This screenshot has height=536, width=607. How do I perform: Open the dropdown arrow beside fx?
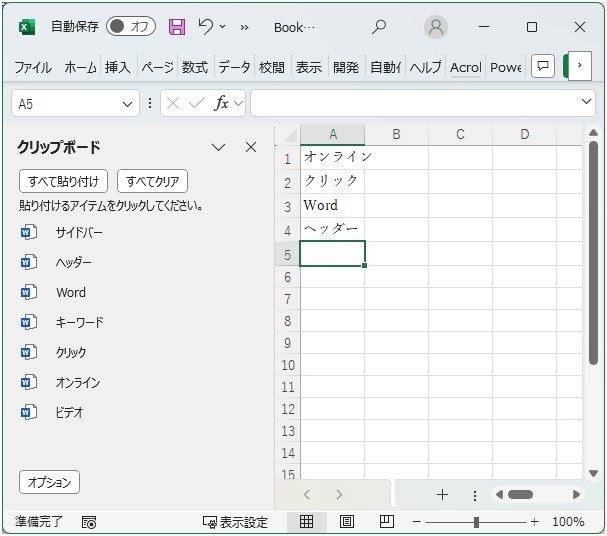point(238,103)
